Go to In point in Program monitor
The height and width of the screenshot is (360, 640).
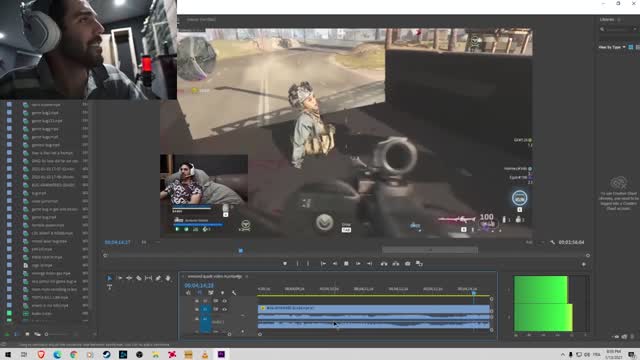[x=323, y=264]
